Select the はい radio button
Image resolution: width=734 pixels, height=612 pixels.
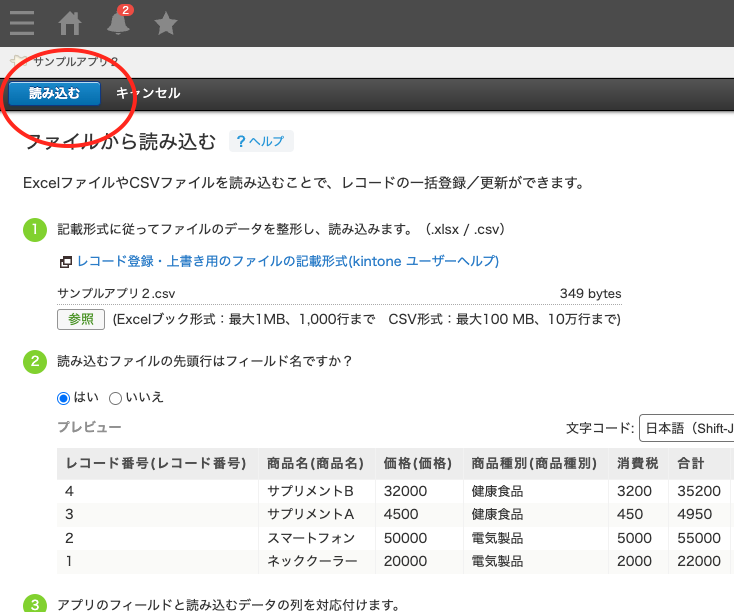pyautogui.click(x=64, y=398)
